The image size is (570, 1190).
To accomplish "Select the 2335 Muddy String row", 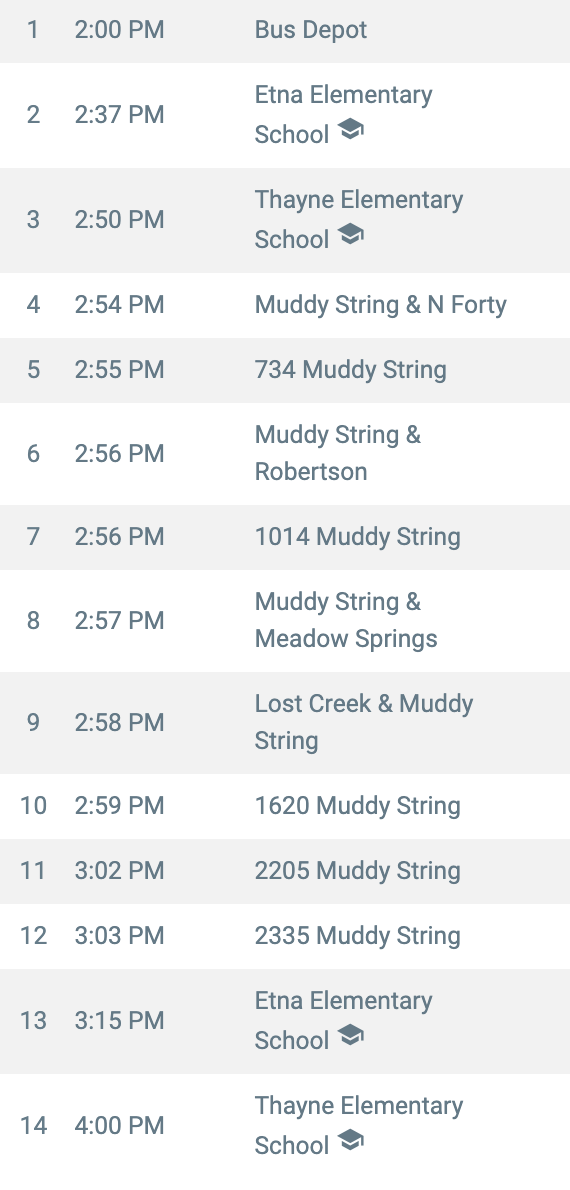I will coord(285,936).
